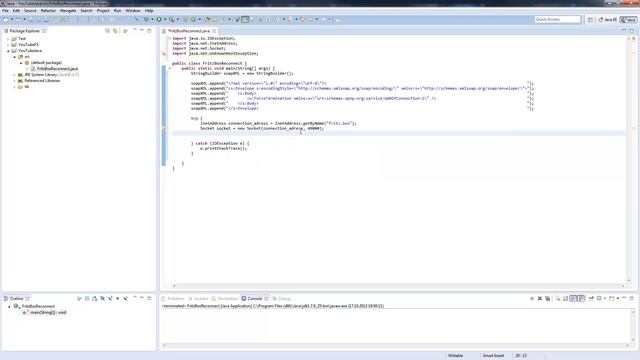640x360 pixels.
Task: Switch to the Debug tab in bottom panel
Action: (x=281, y=299)
